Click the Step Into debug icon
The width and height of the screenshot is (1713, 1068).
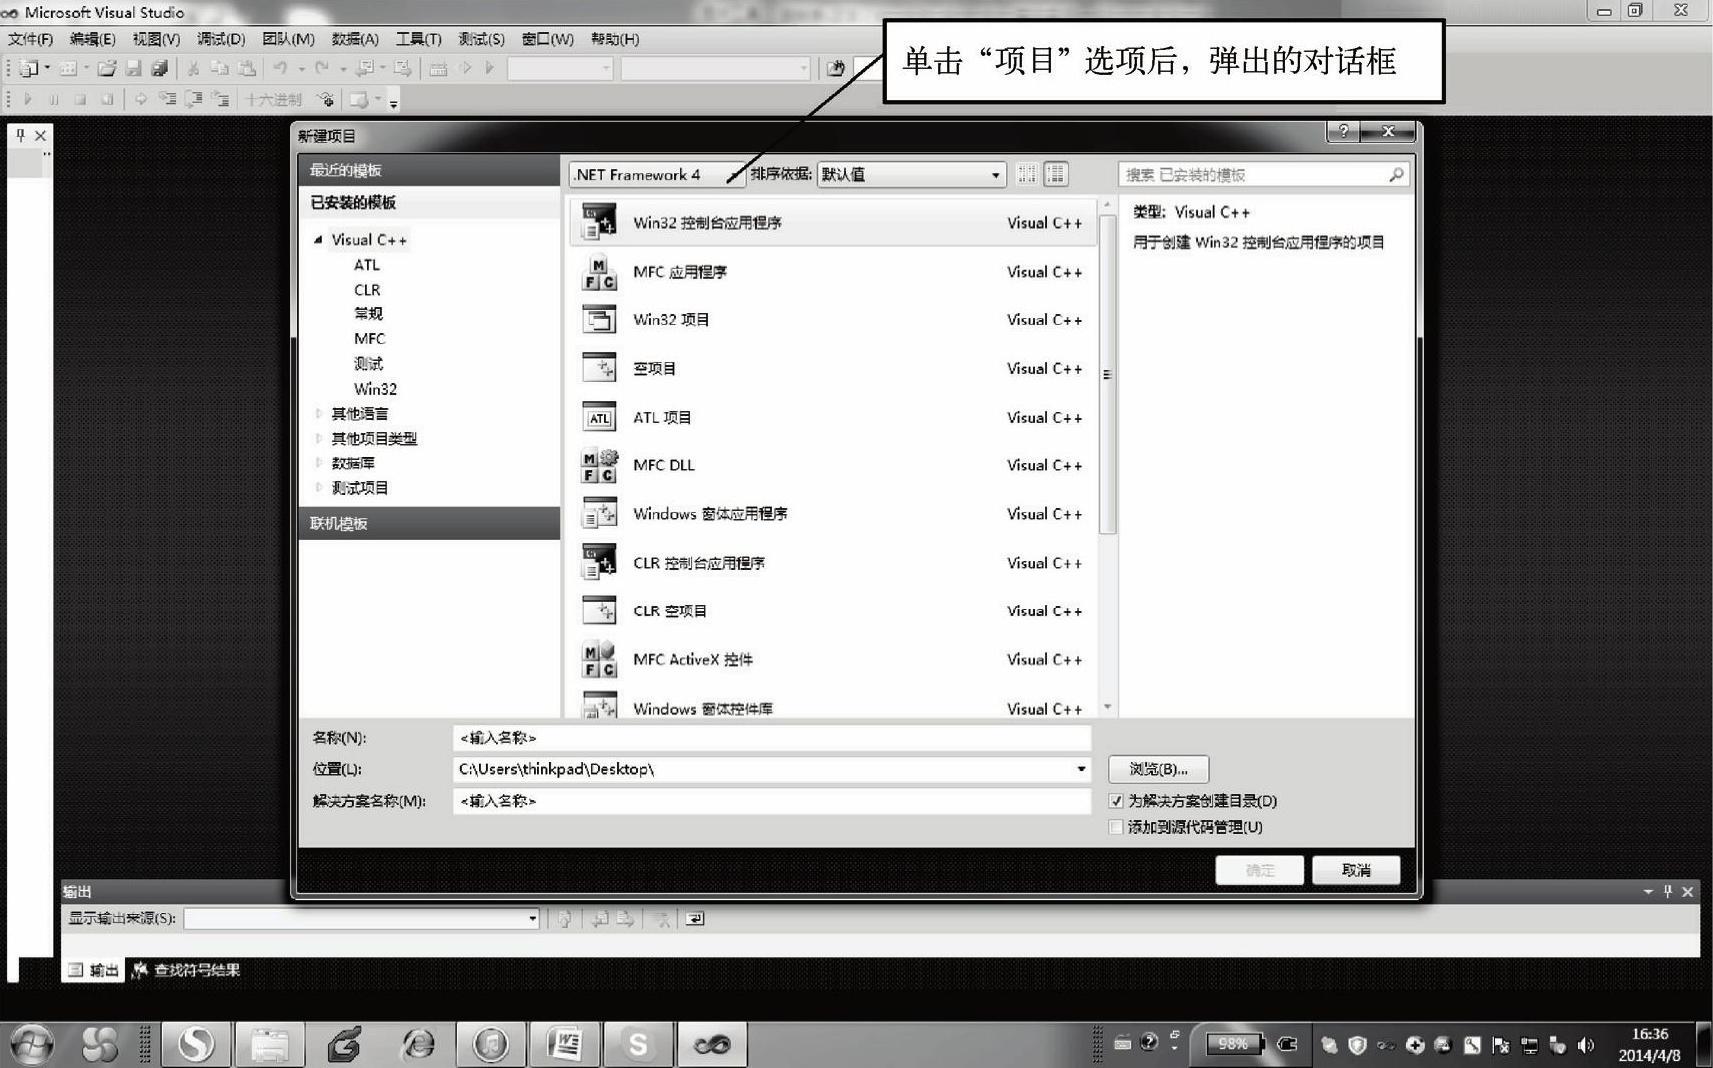(x=168, y=99)
